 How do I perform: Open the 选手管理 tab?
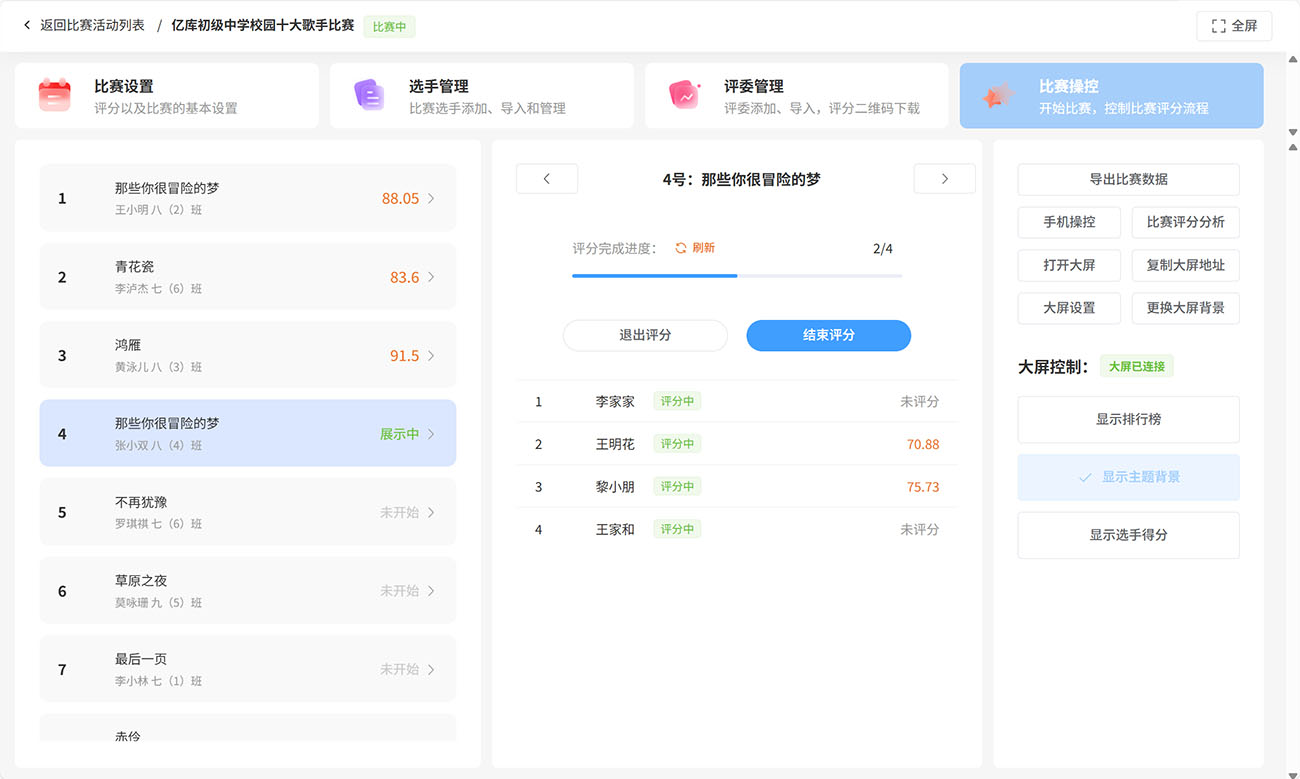click(481, 96)
